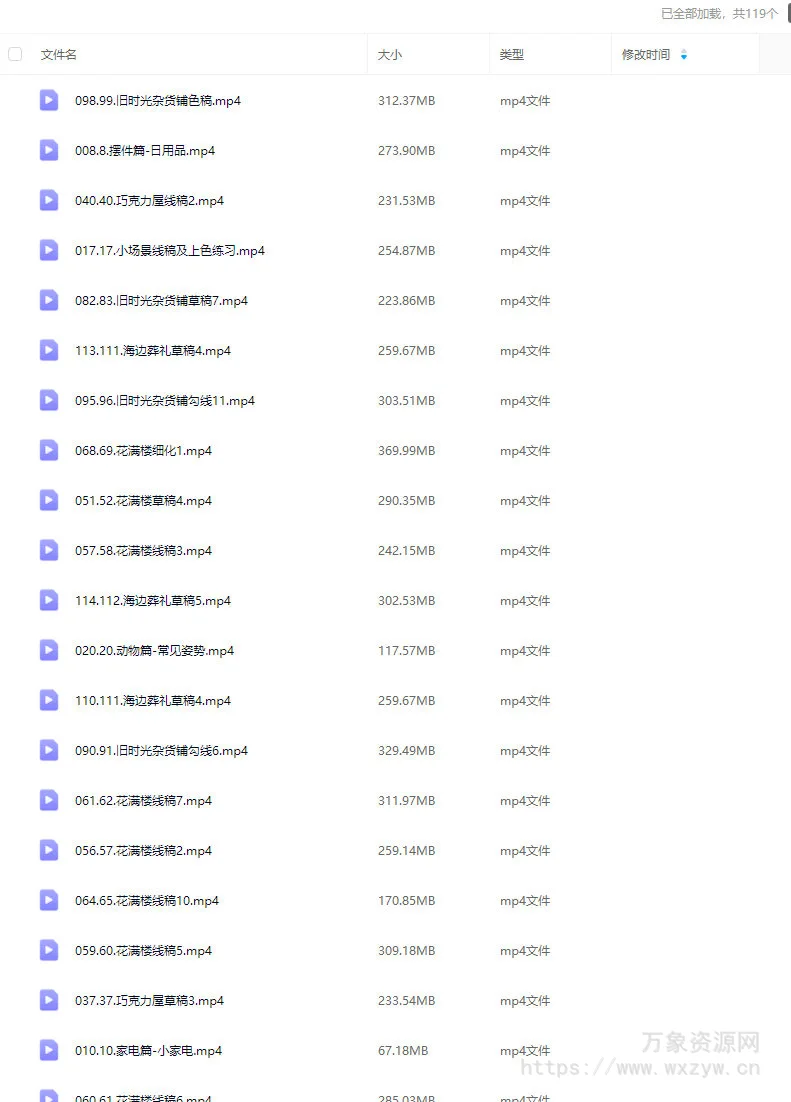Toggle sort arrow next to 修改时间
This screenshot has height=1102, width=791.
(x=683, y=55)
